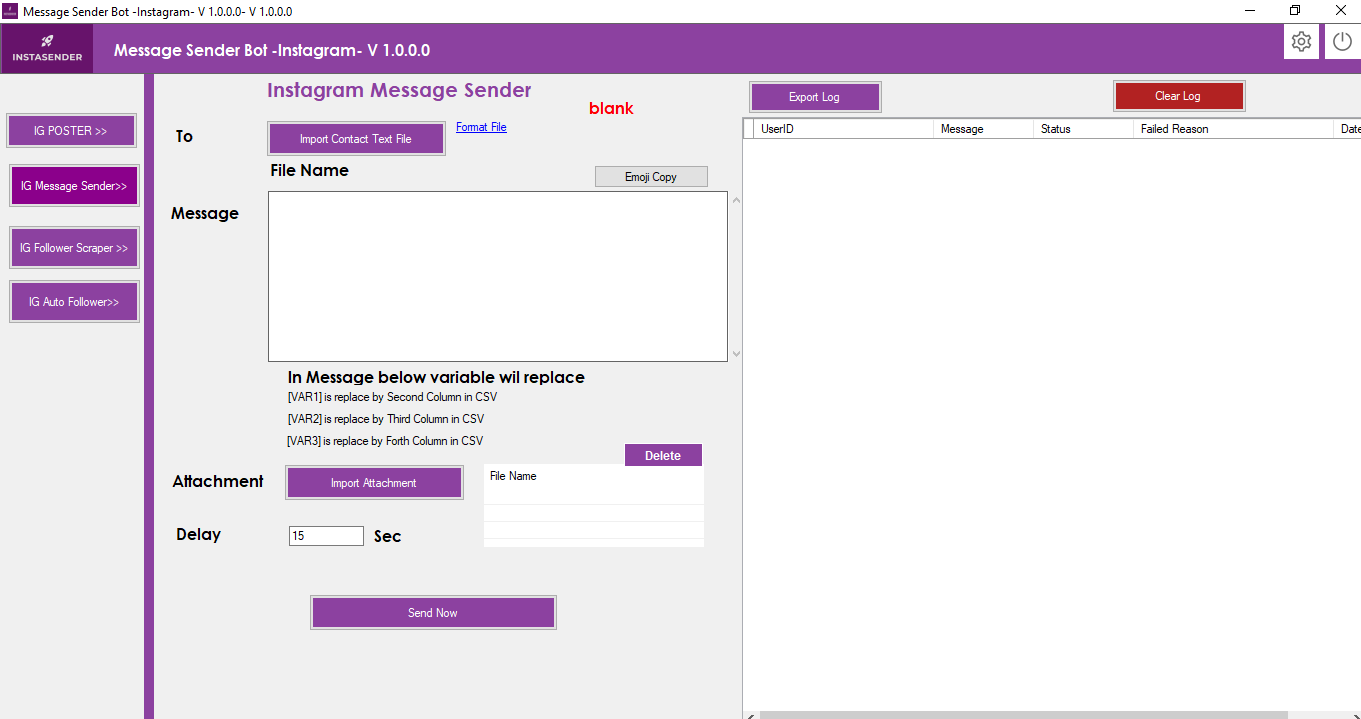1361x719 pixels.
Task: Click the 'Instagram Message Sender' heading
Action: 399,90
